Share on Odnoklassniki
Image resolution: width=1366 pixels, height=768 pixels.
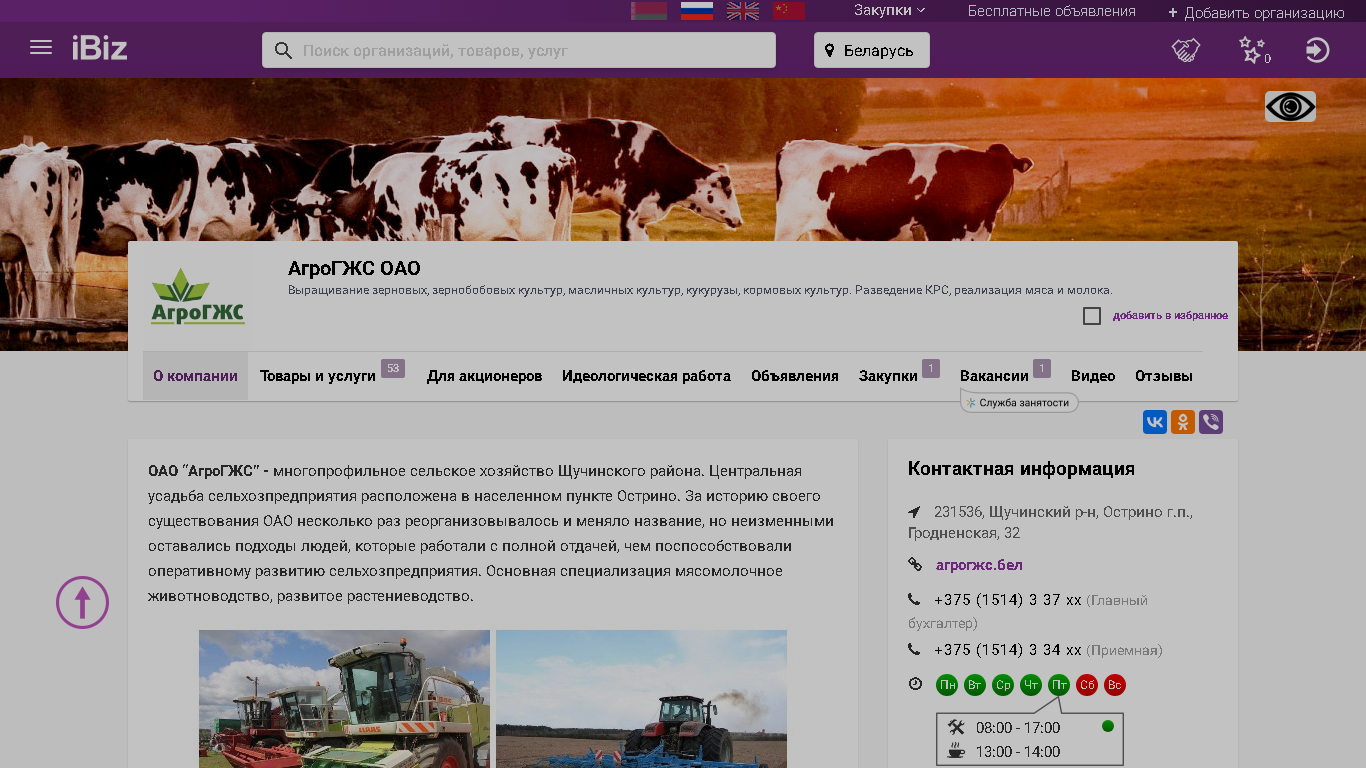1183,422
